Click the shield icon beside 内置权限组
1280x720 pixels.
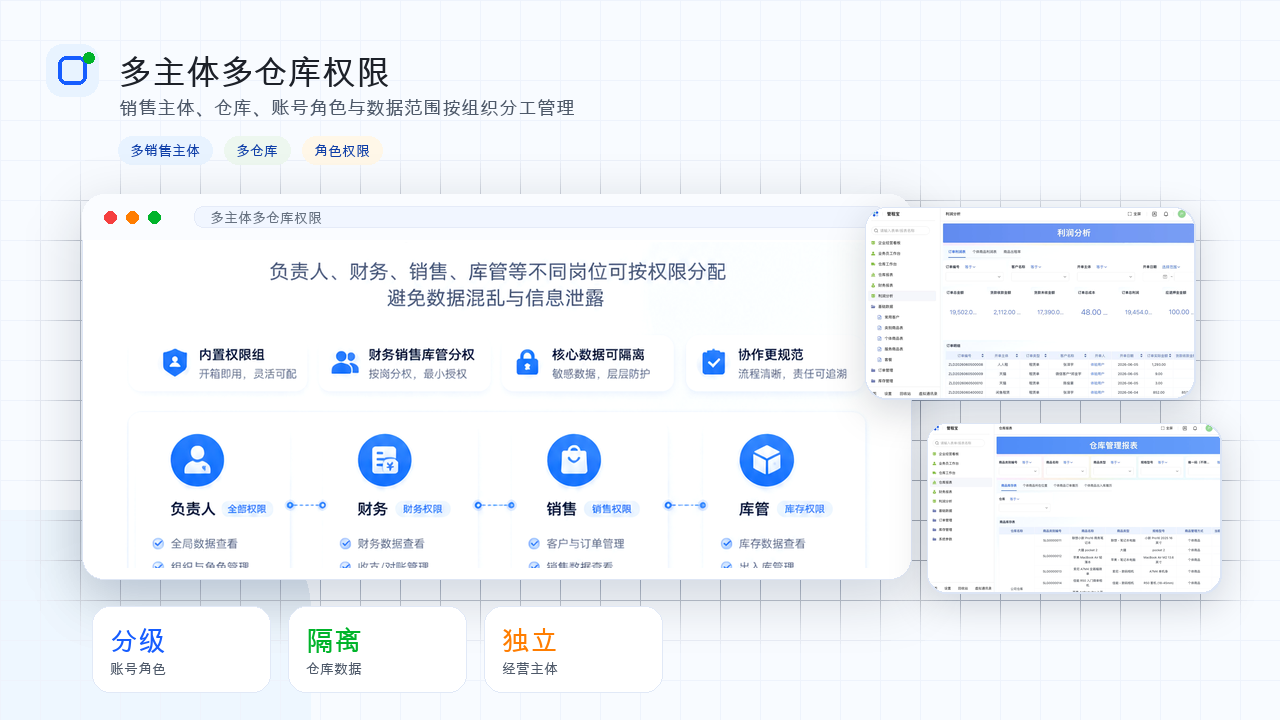pyautogui.click(x=175, y=362)
